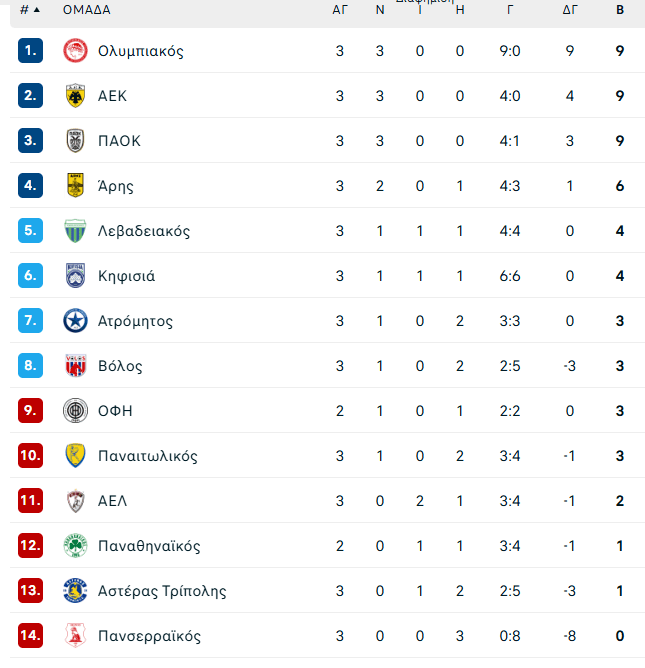Select the ΑΓ matches-played column header
The height and width of the screenshot is (668, 645).
[340, 9]
